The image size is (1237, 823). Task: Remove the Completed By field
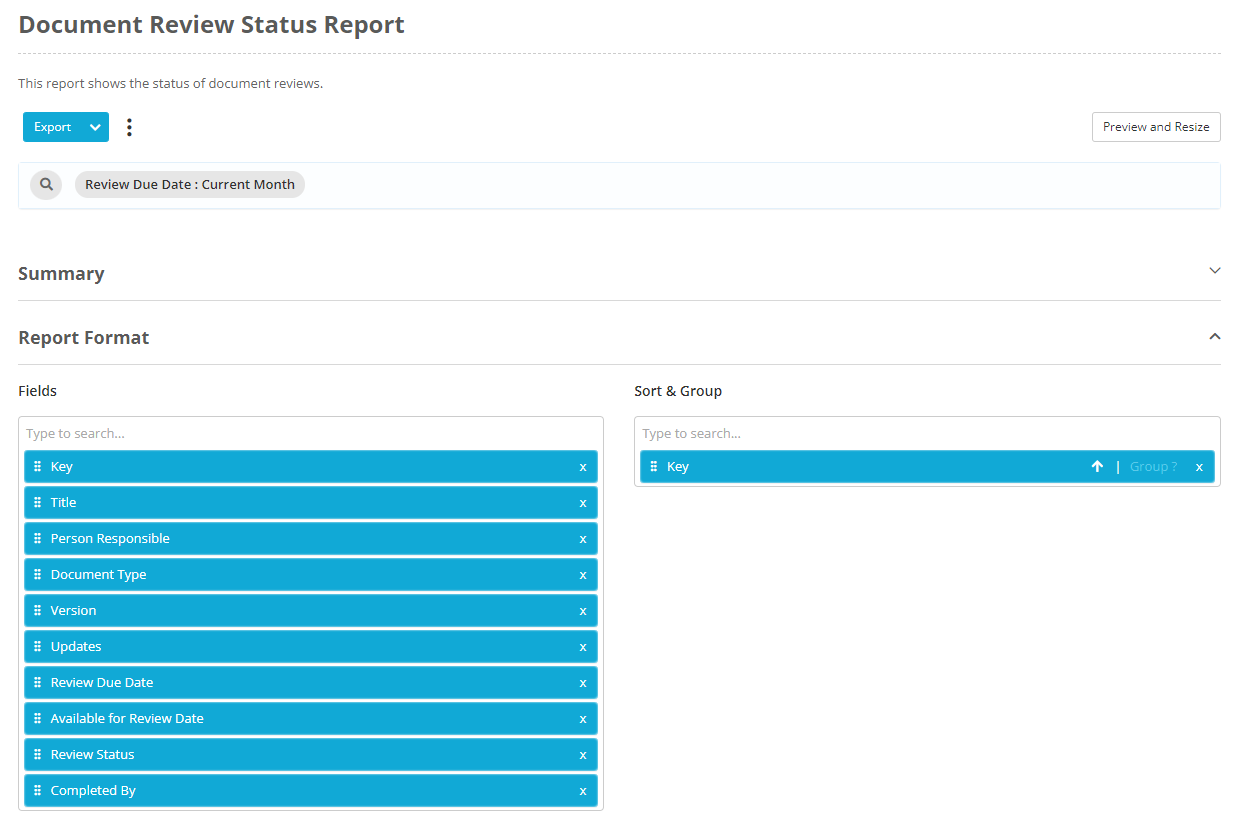[583, 791]
